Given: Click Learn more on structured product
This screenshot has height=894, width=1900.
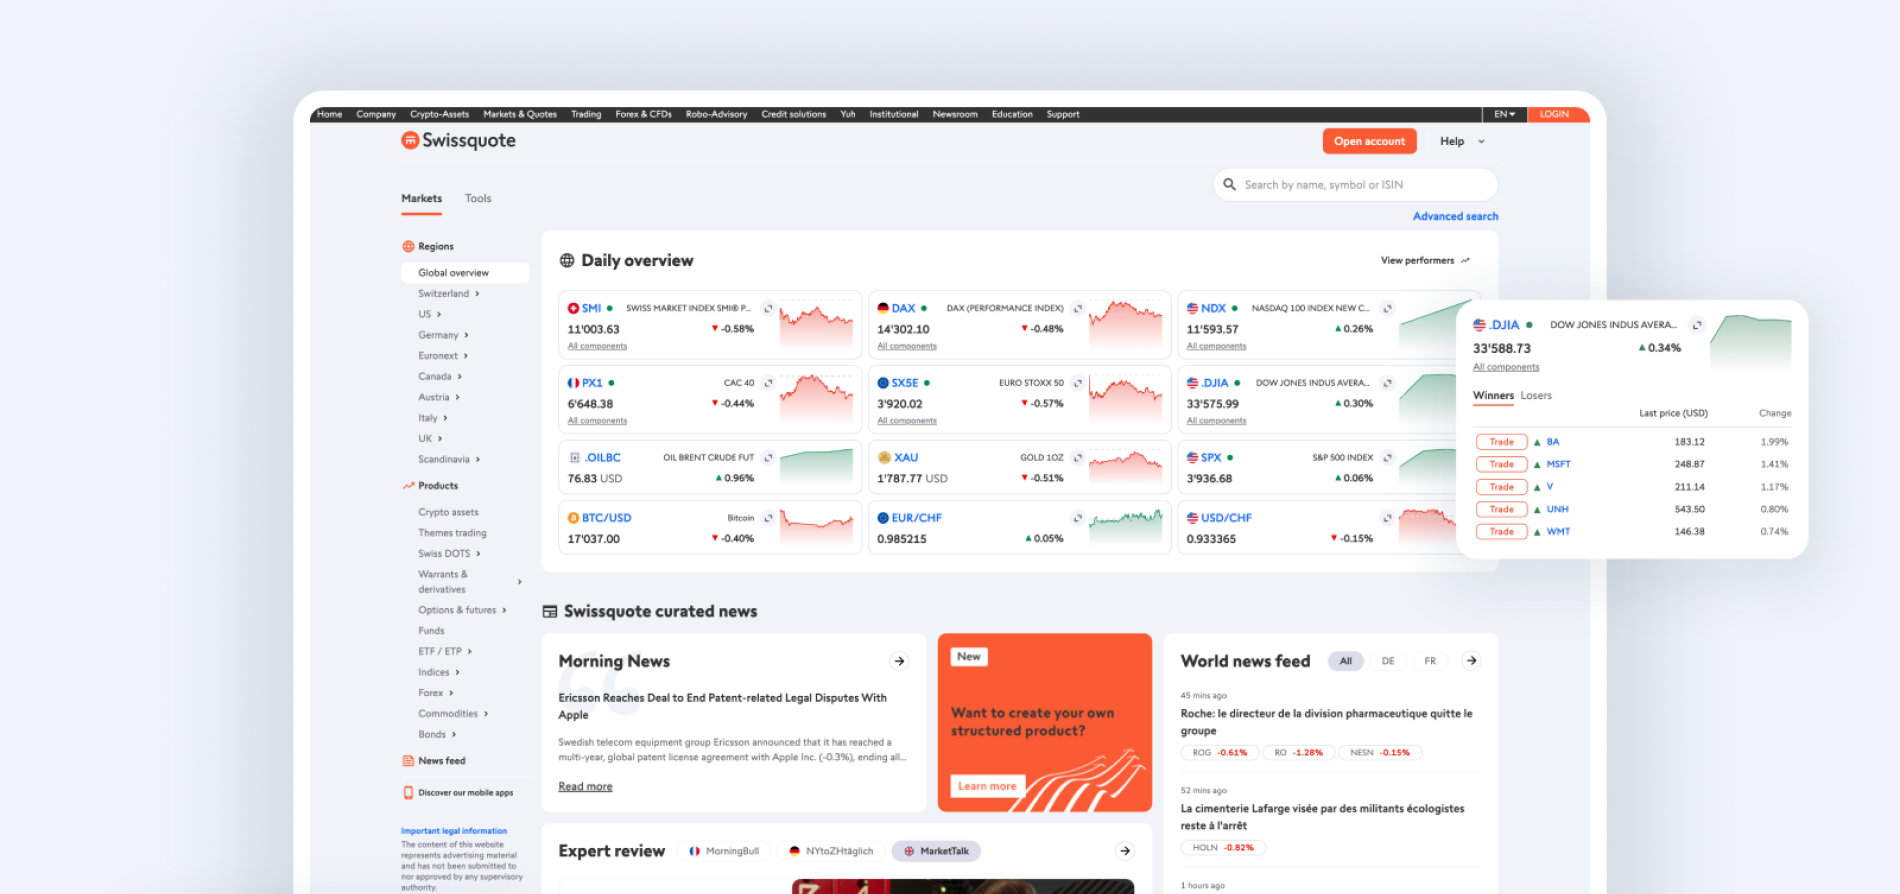Looking at the screenshot, I should point(987,786).
